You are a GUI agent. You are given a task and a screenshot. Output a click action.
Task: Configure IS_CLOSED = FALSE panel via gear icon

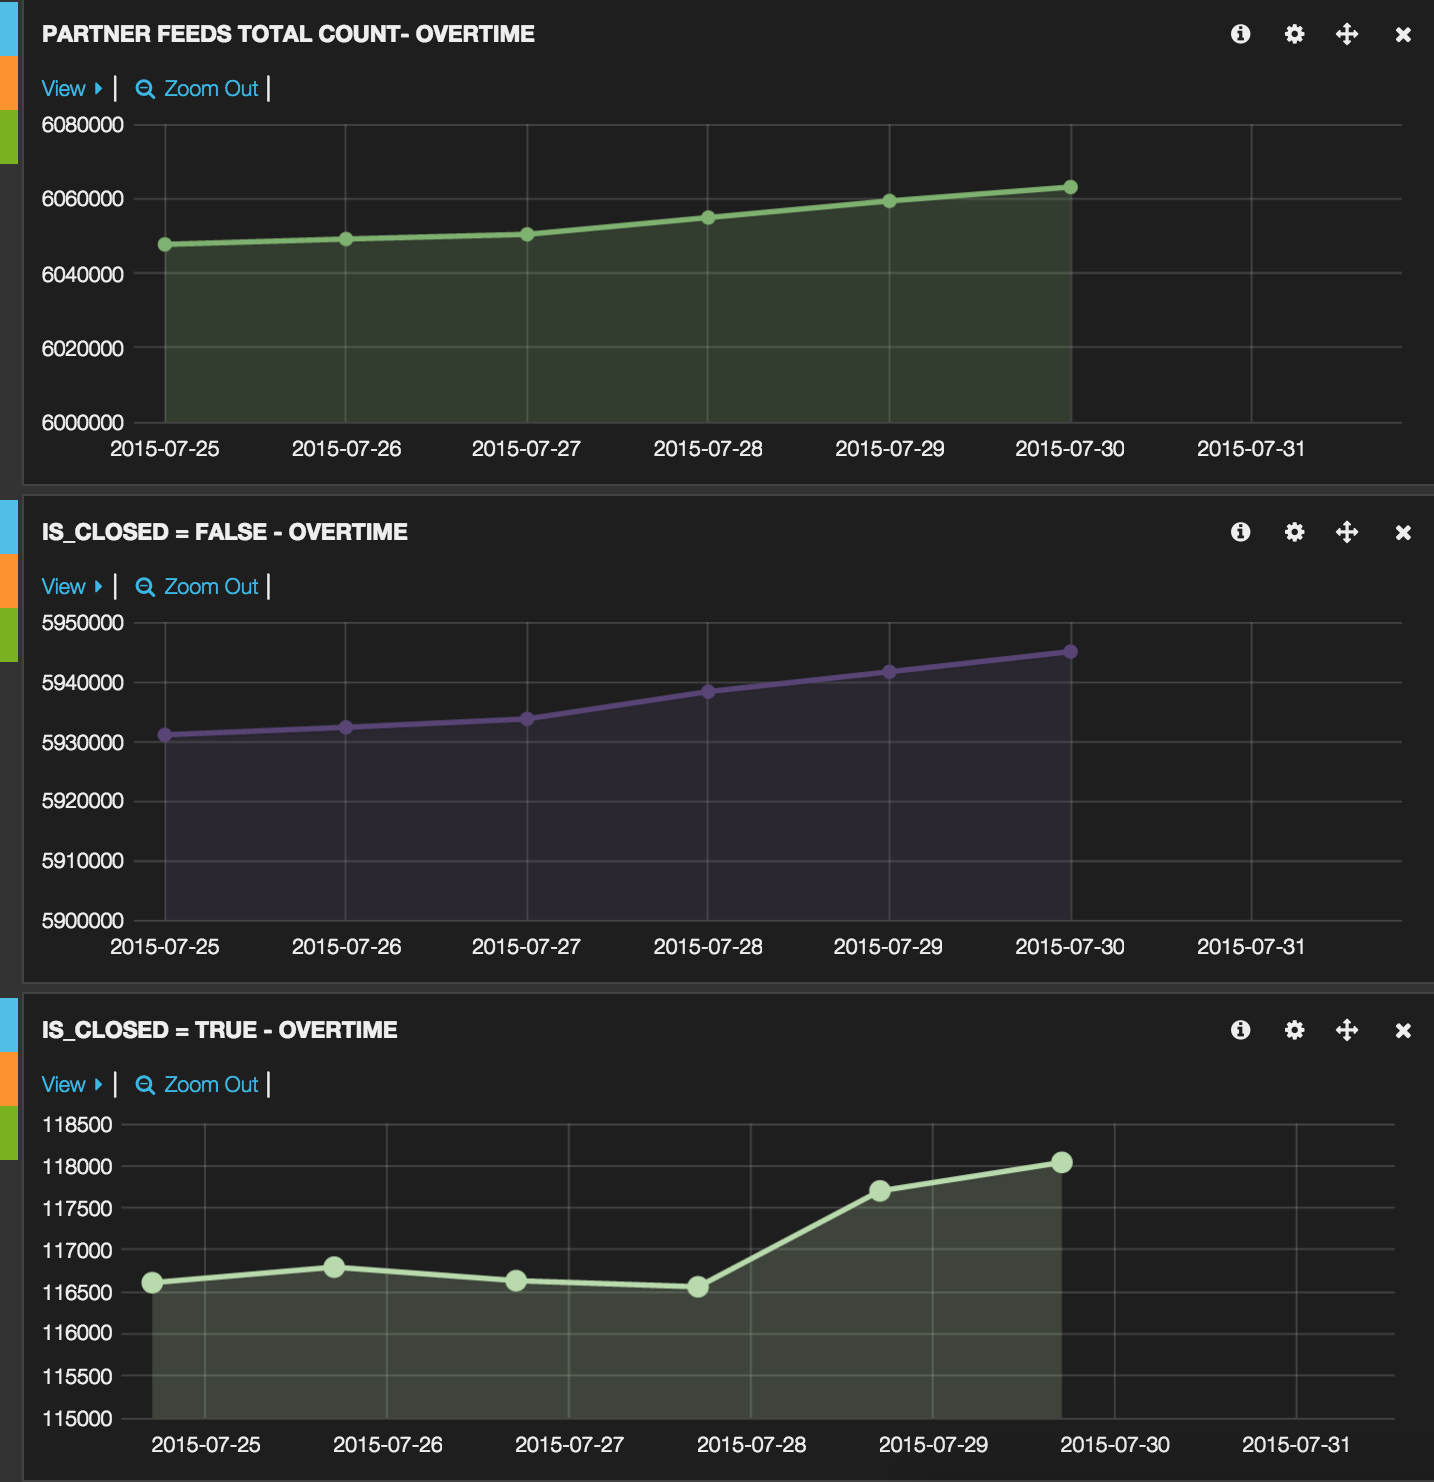click(x=1294, y=532)
